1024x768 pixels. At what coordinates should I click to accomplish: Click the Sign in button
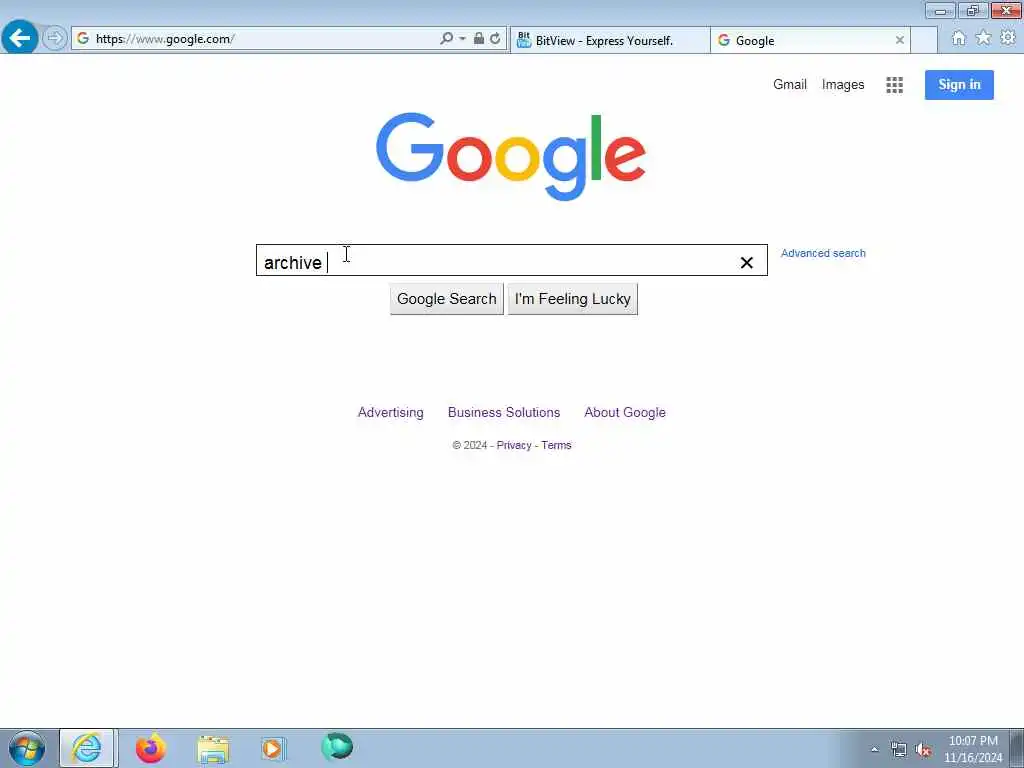(959, 85)
